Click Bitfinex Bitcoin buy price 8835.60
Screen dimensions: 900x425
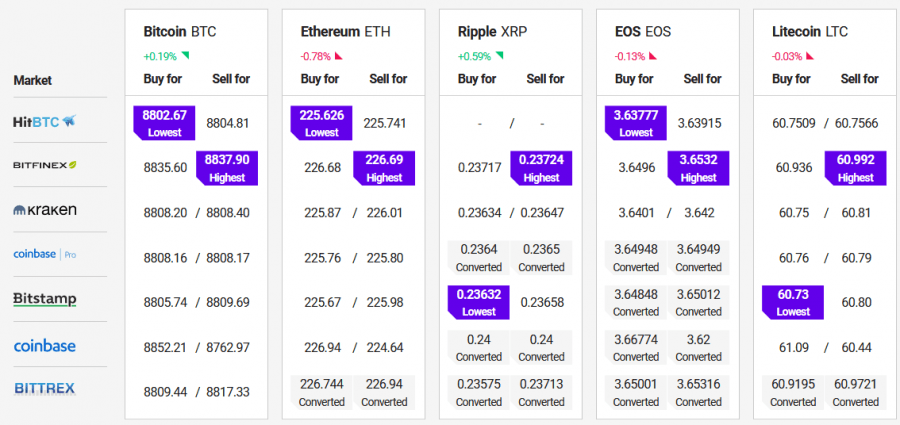165,168
